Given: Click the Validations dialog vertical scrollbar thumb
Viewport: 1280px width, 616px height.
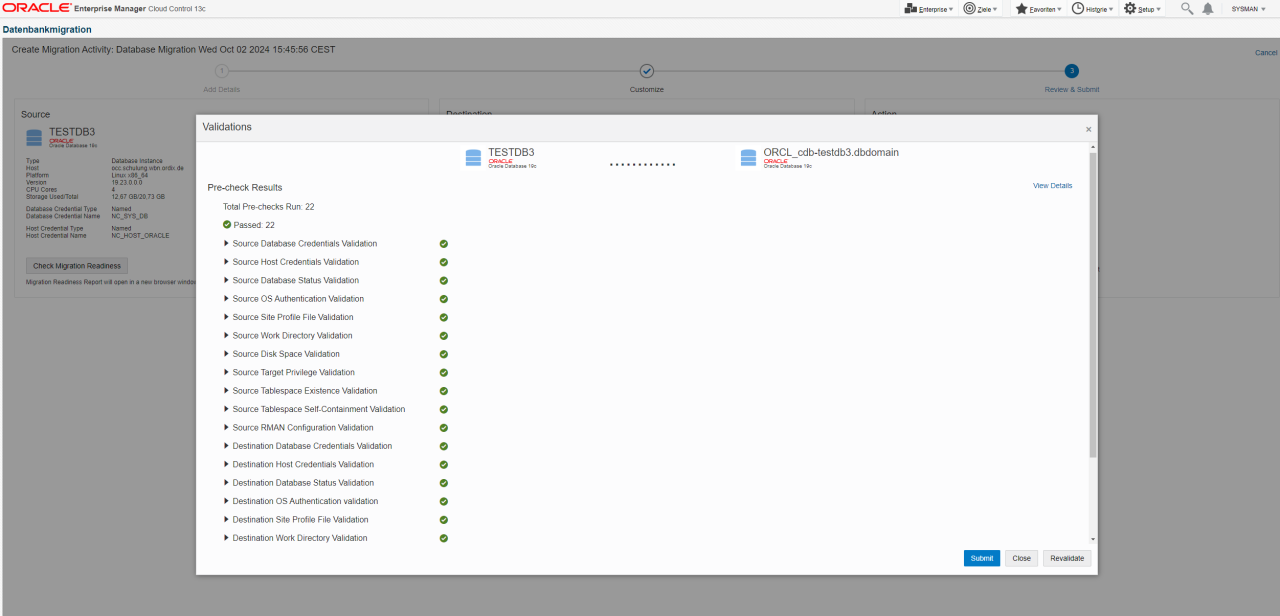Looking at the screenshot, I should tap(1093, 305).
